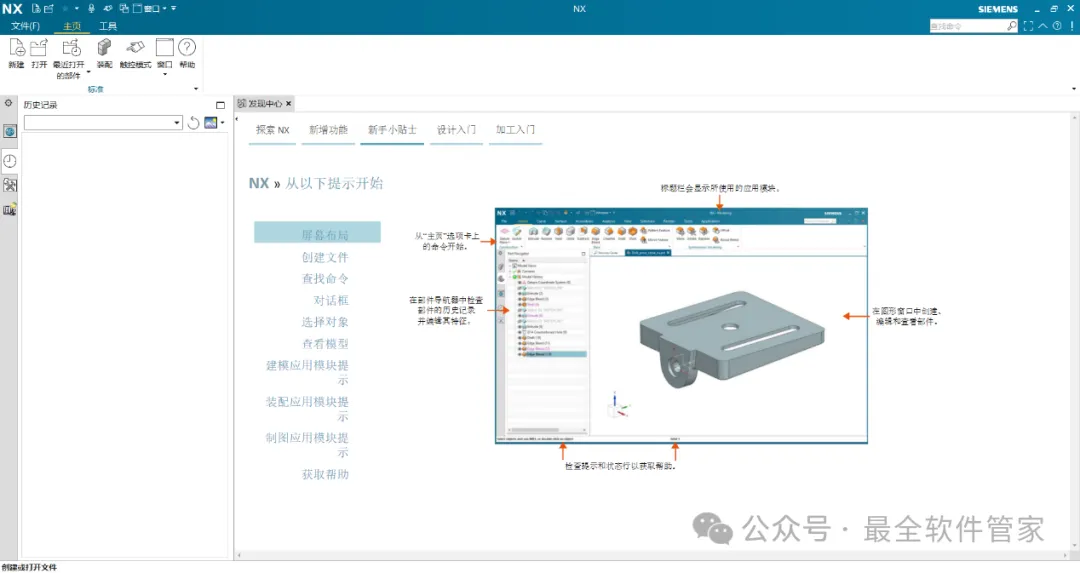Close the 发现中心 tab
Screen dimensions: 1080x573
point(289,104)
